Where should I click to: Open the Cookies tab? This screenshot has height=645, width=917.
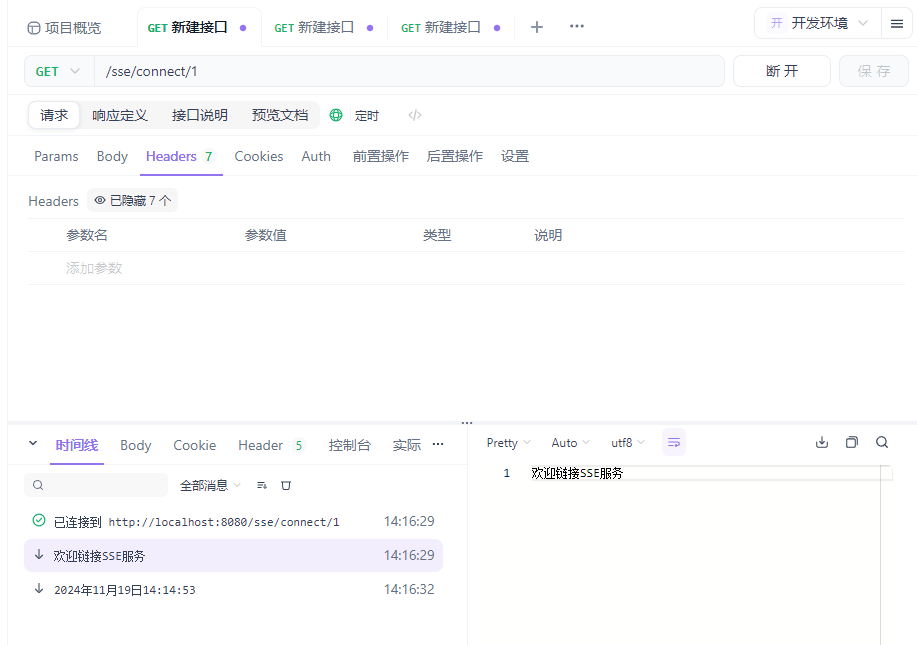[258, 156]
